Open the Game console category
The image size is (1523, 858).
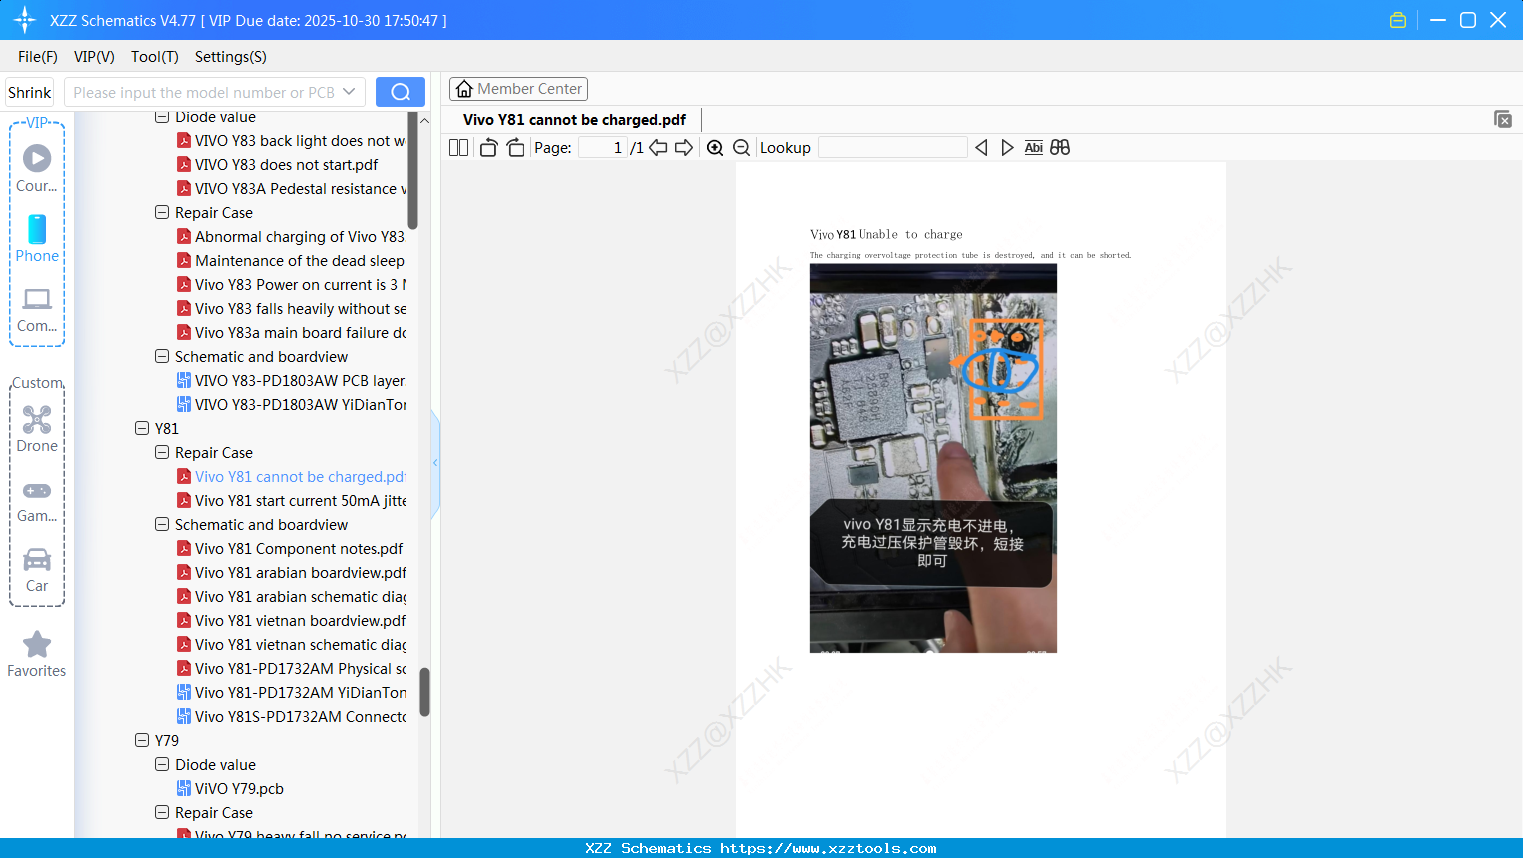pyautogui.click(x=37, y=500)
